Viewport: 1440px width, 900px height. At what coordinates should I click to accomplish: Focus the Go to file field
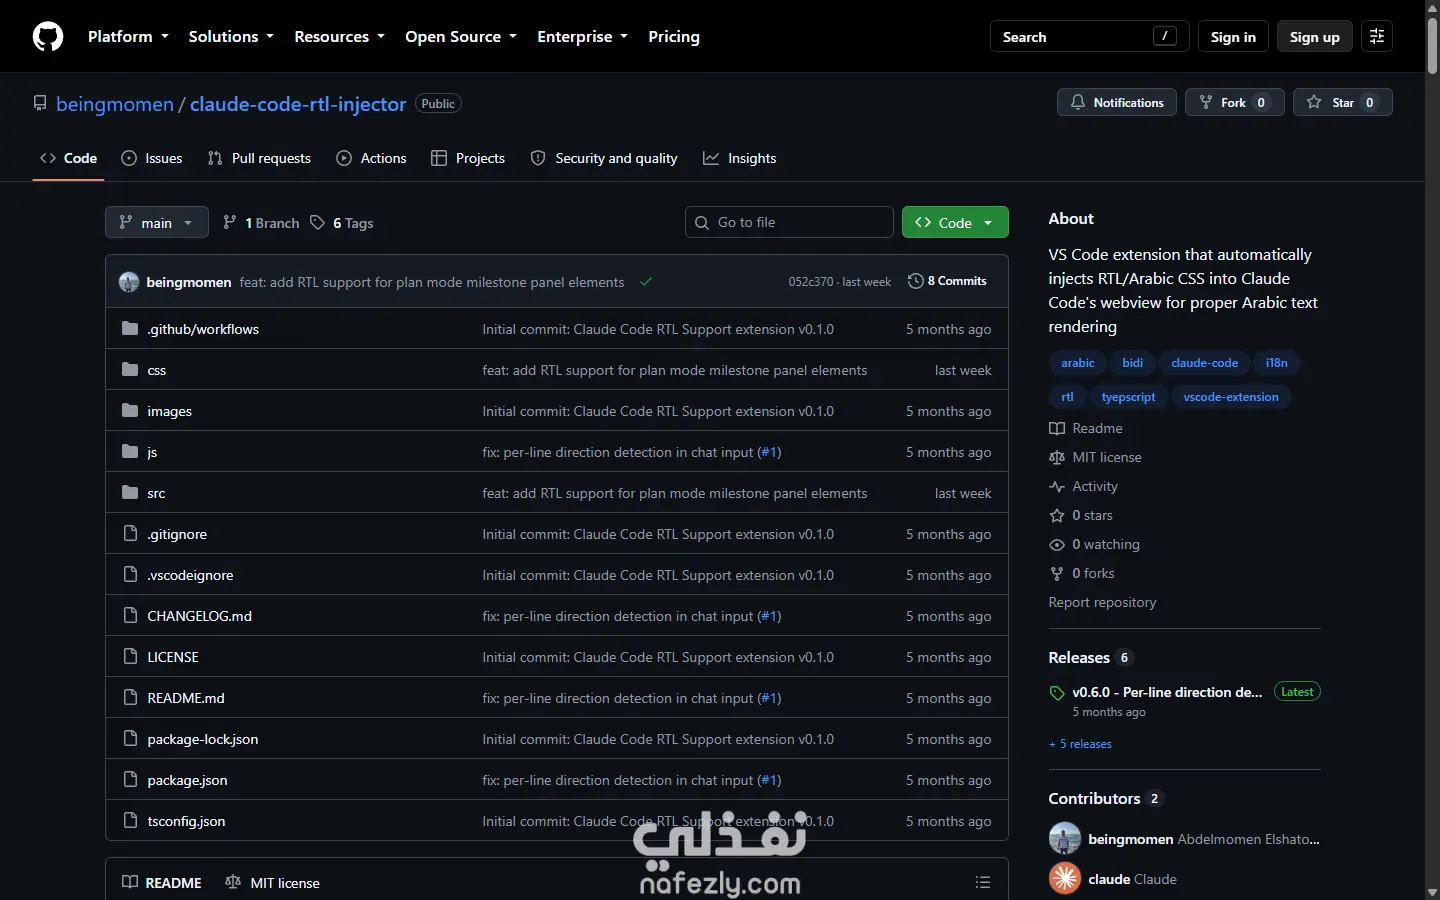(789, 222)
